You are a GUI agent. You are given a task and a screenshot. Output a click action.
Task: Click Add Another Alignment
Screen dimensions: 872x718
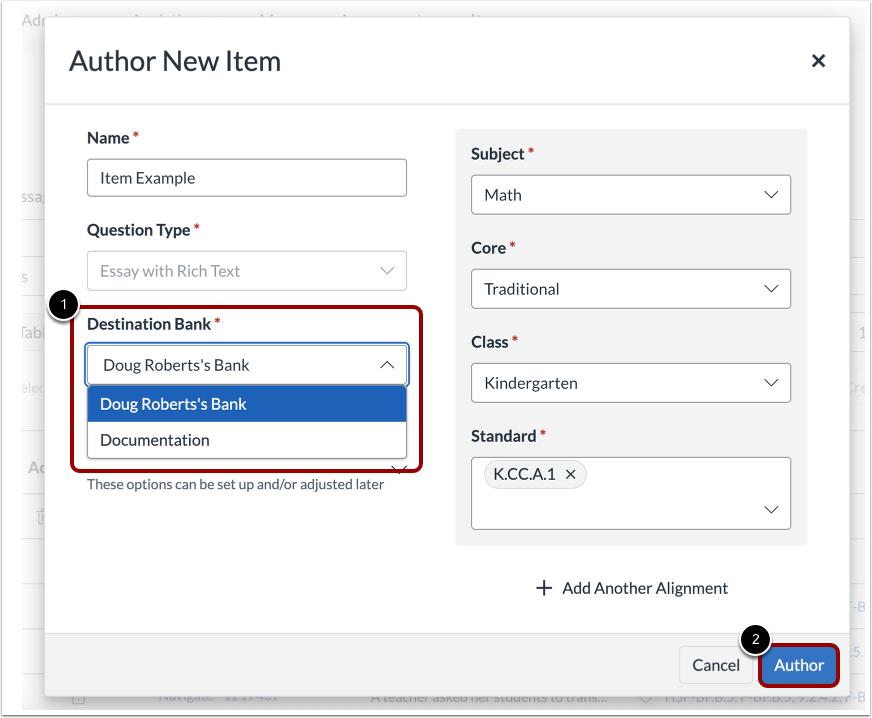click(631, 588)
